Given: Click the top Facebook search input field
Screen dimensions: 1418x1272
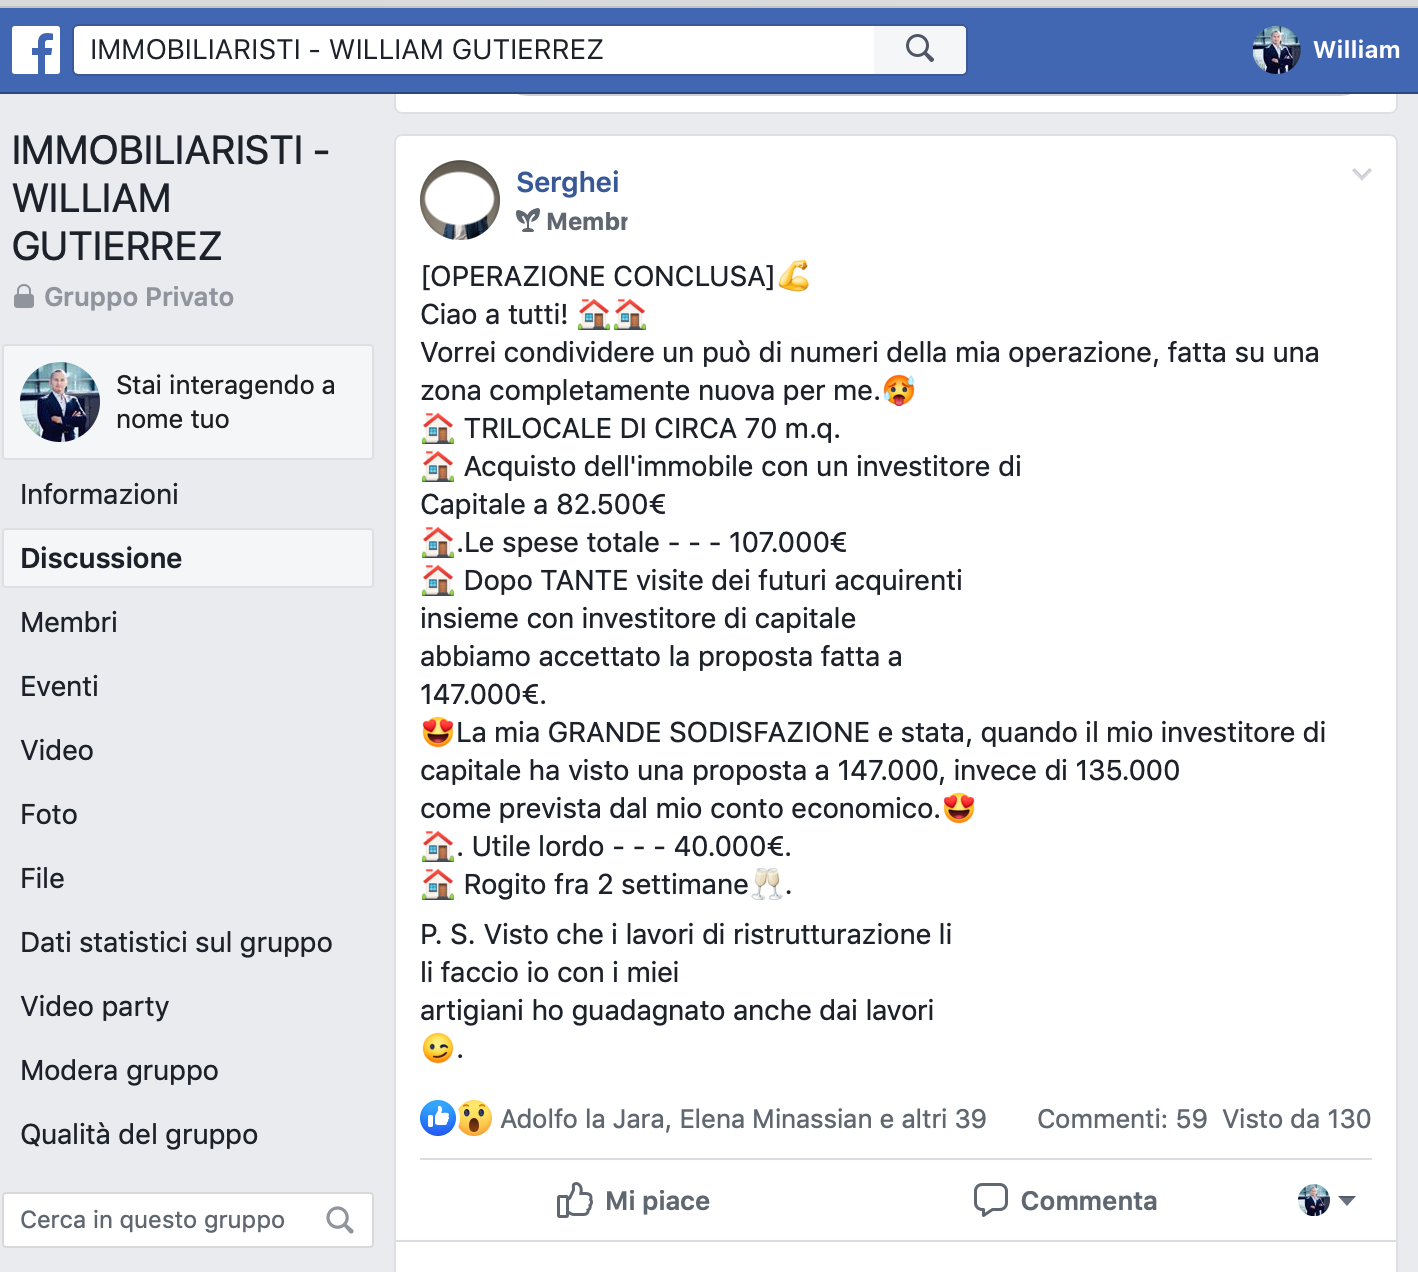Looking at the screenshot, I should (474, 49).
